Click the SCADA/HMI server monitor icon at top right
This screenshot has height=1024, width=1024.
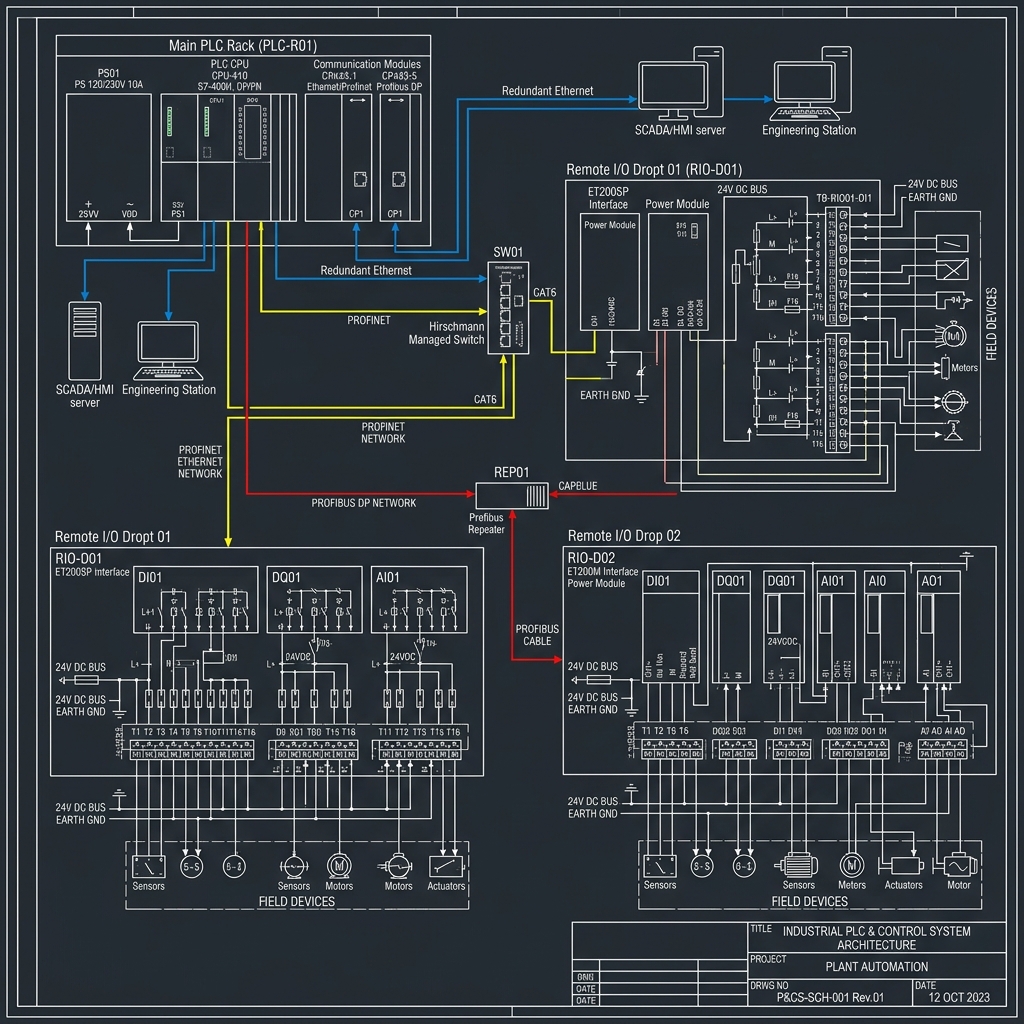pyautogui.click(x=680, y=83)
